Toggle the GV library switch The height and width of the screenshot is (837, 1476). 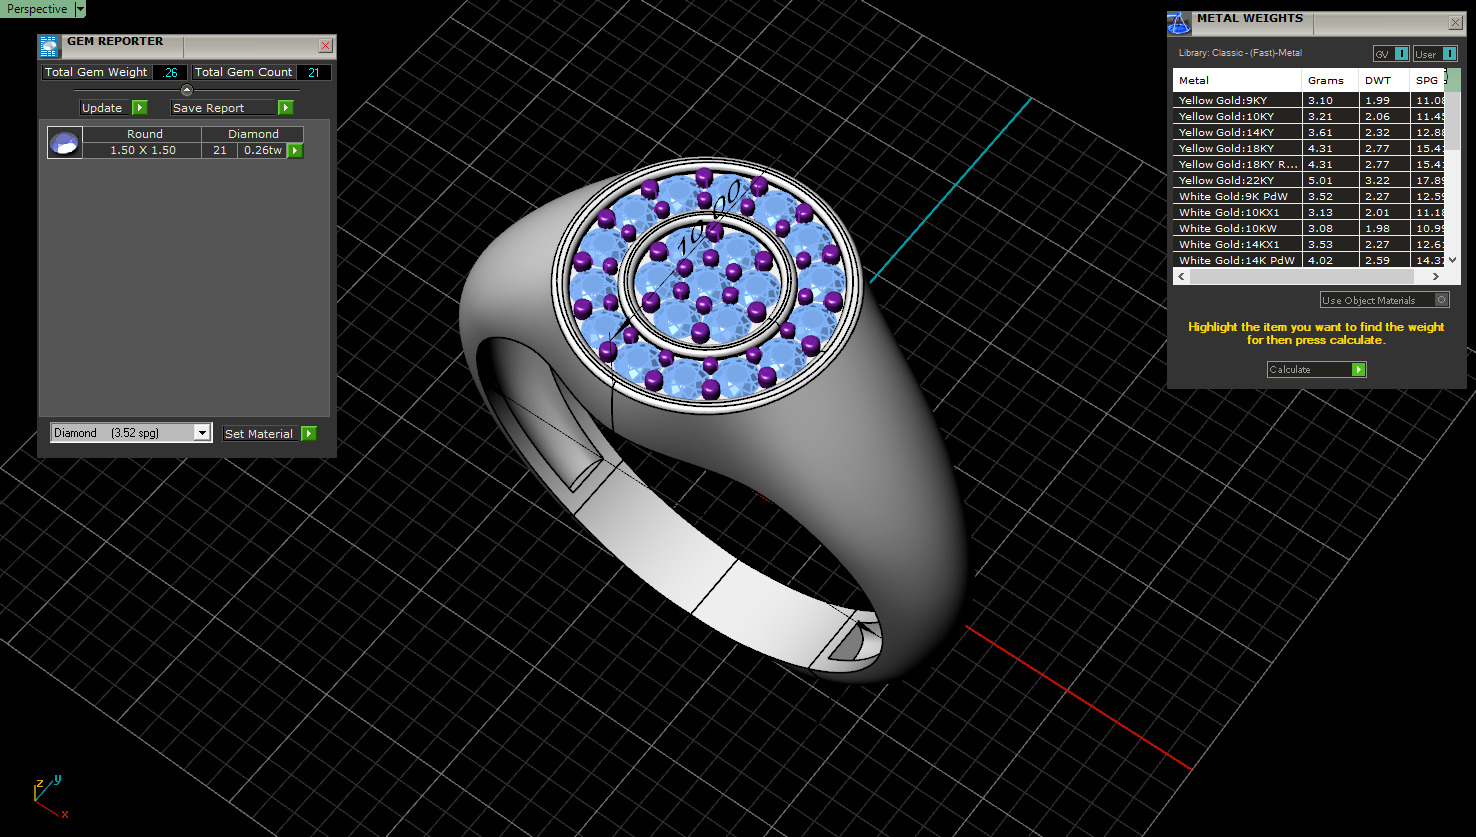1391,54
